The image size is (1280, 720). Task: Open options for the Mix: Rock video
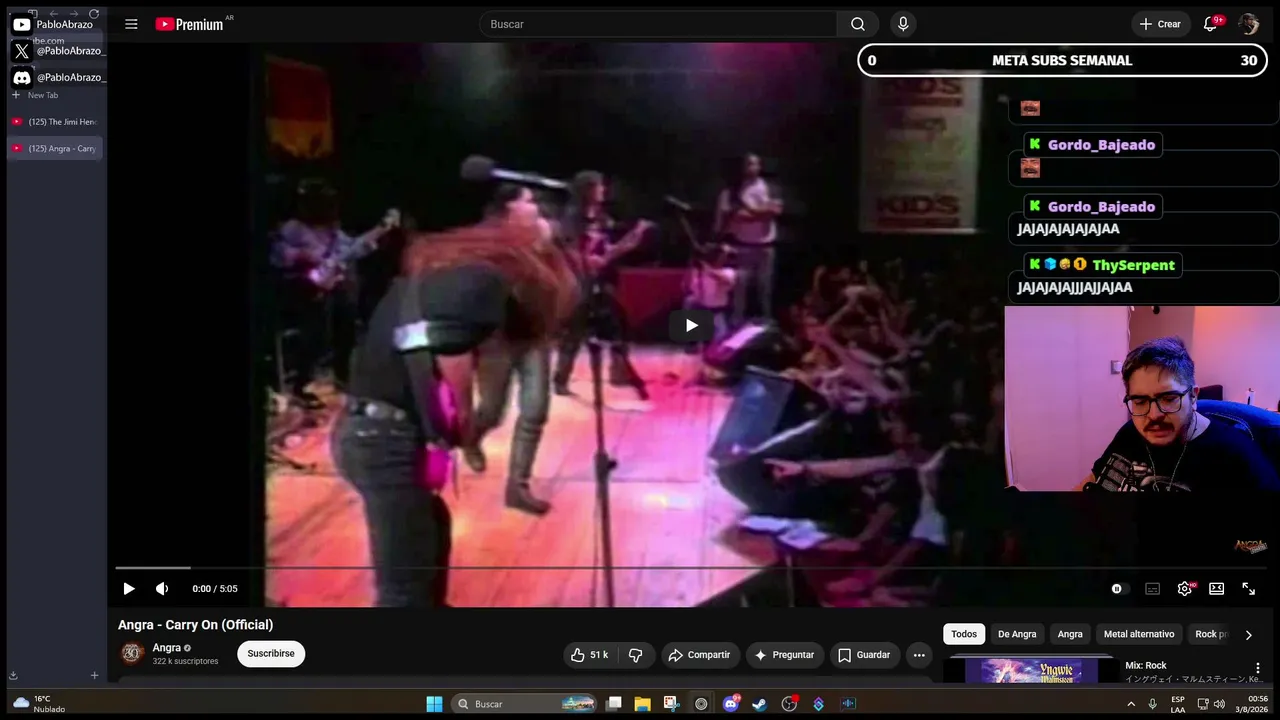(x=1257, y=668)
